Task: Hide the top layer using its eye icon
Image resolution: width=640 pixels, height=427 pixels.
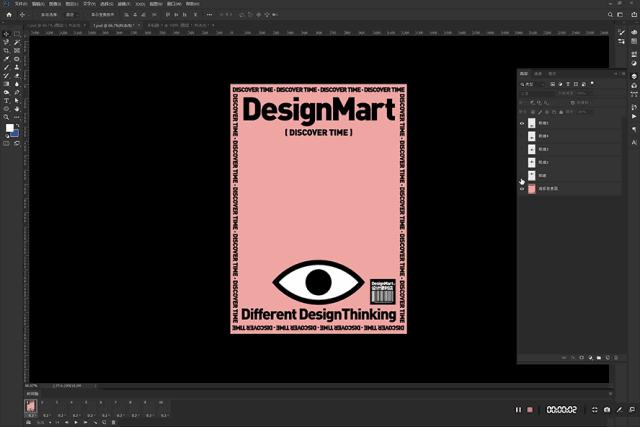Action: (x=522, y=123)
